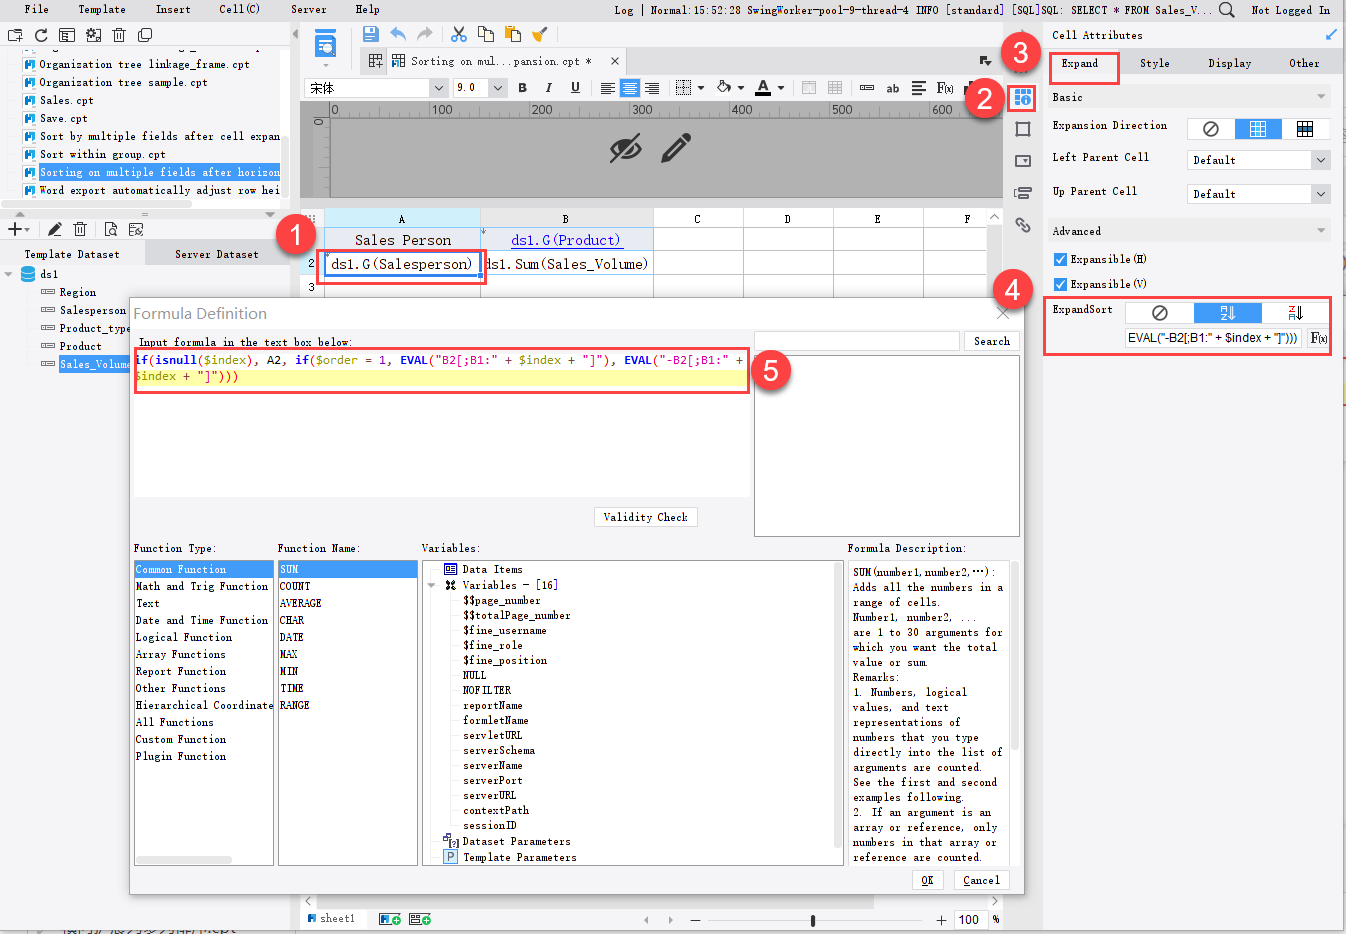This screenshot has height=934, width=1346.
Task: Preview the dataset with the magnifier icon
Action: pos(110,229)
